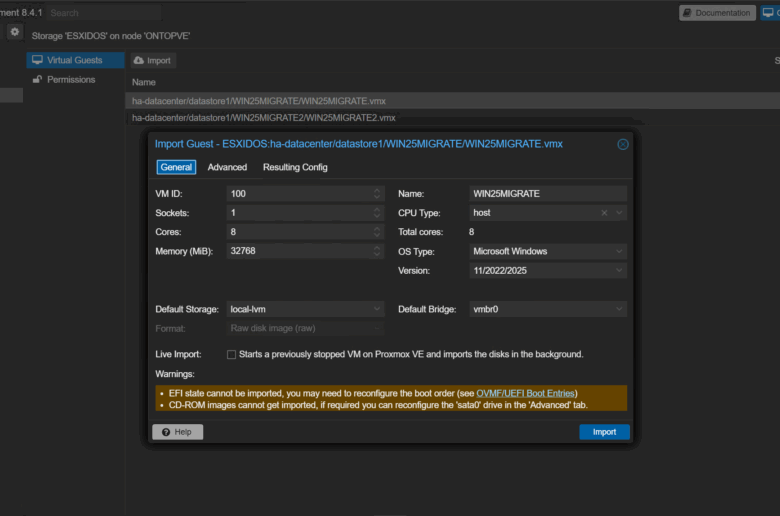
Task: Select Virtual Guests in the storage sidebar
Action: [x=75, y=60]
